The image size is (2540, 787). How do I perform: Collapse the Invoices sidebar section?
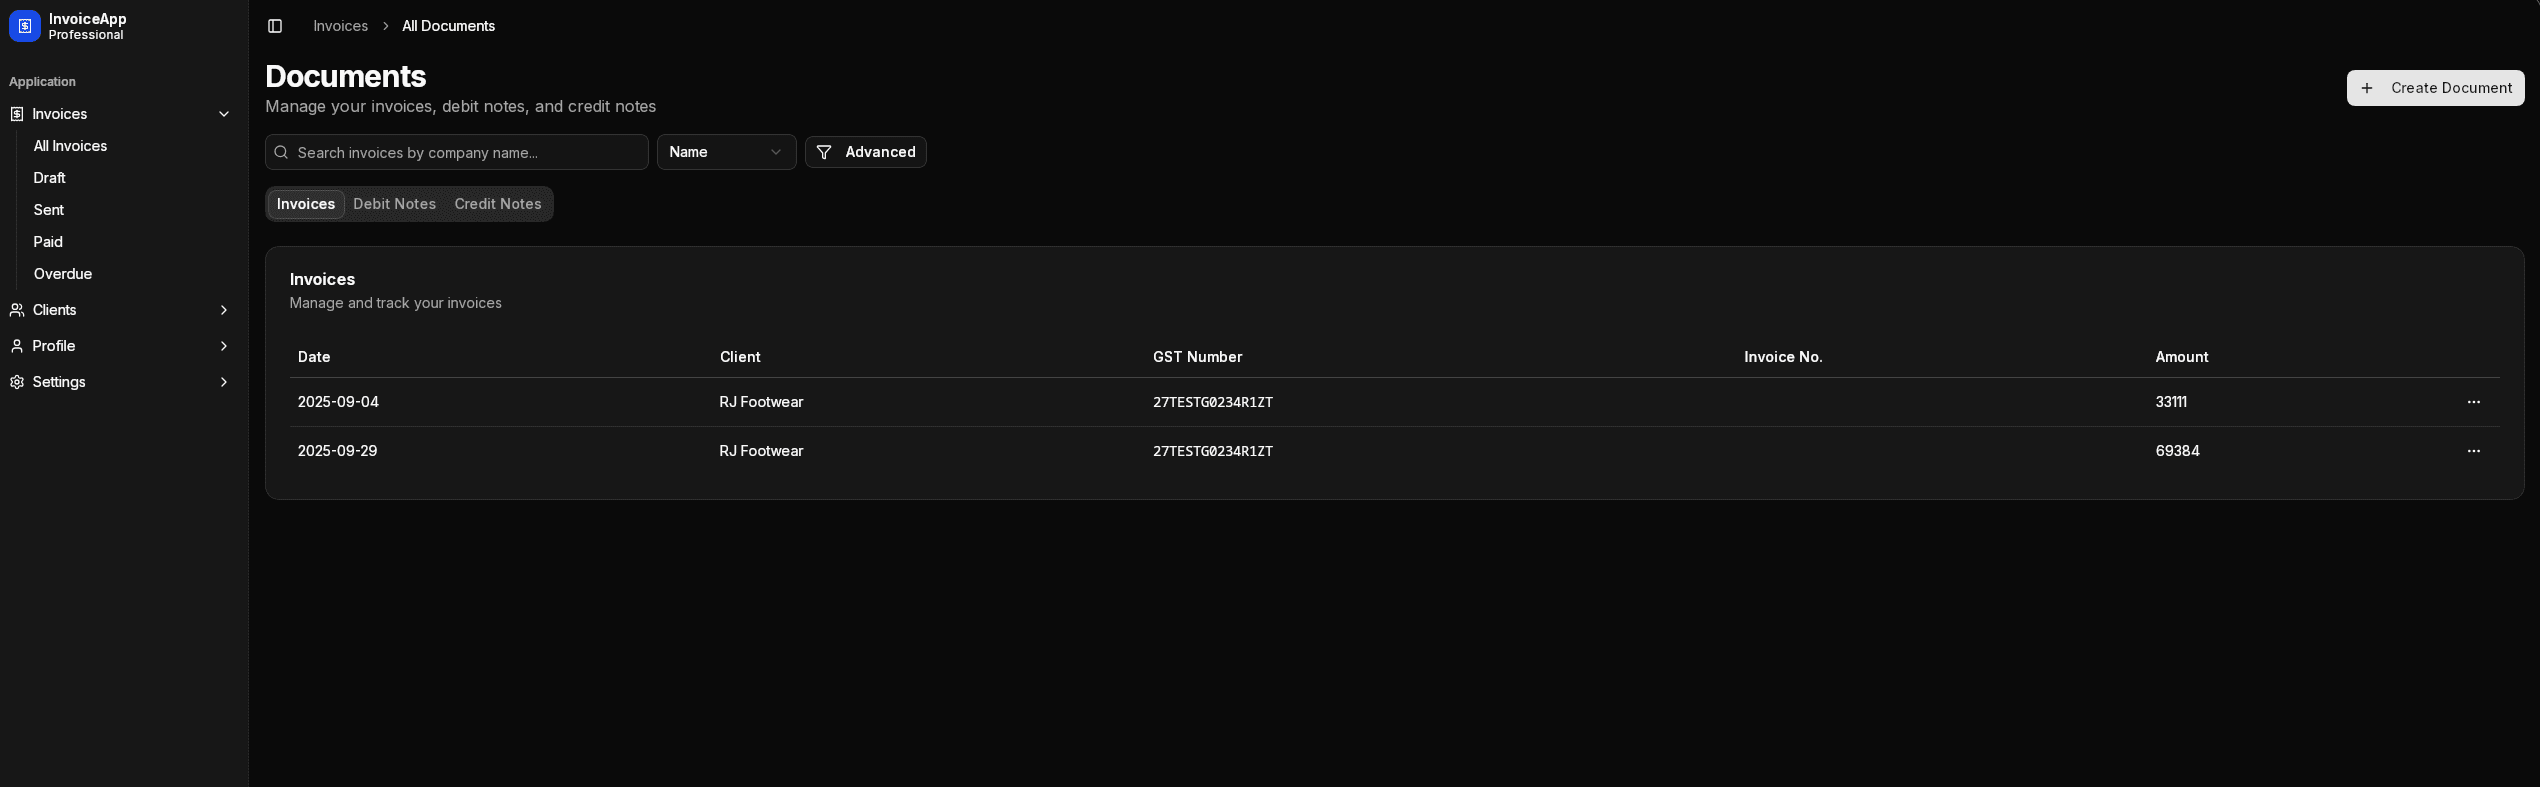pos(224,114)
